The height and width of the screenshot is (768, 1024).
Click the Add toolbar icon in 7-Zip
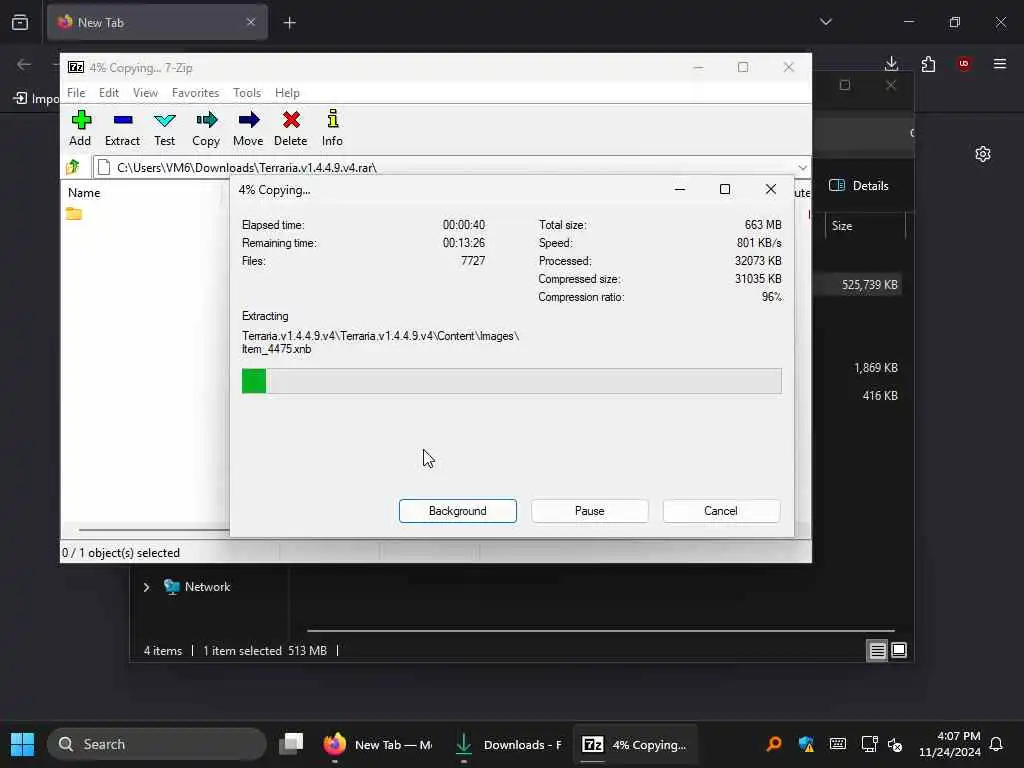(x=80, y=128)
